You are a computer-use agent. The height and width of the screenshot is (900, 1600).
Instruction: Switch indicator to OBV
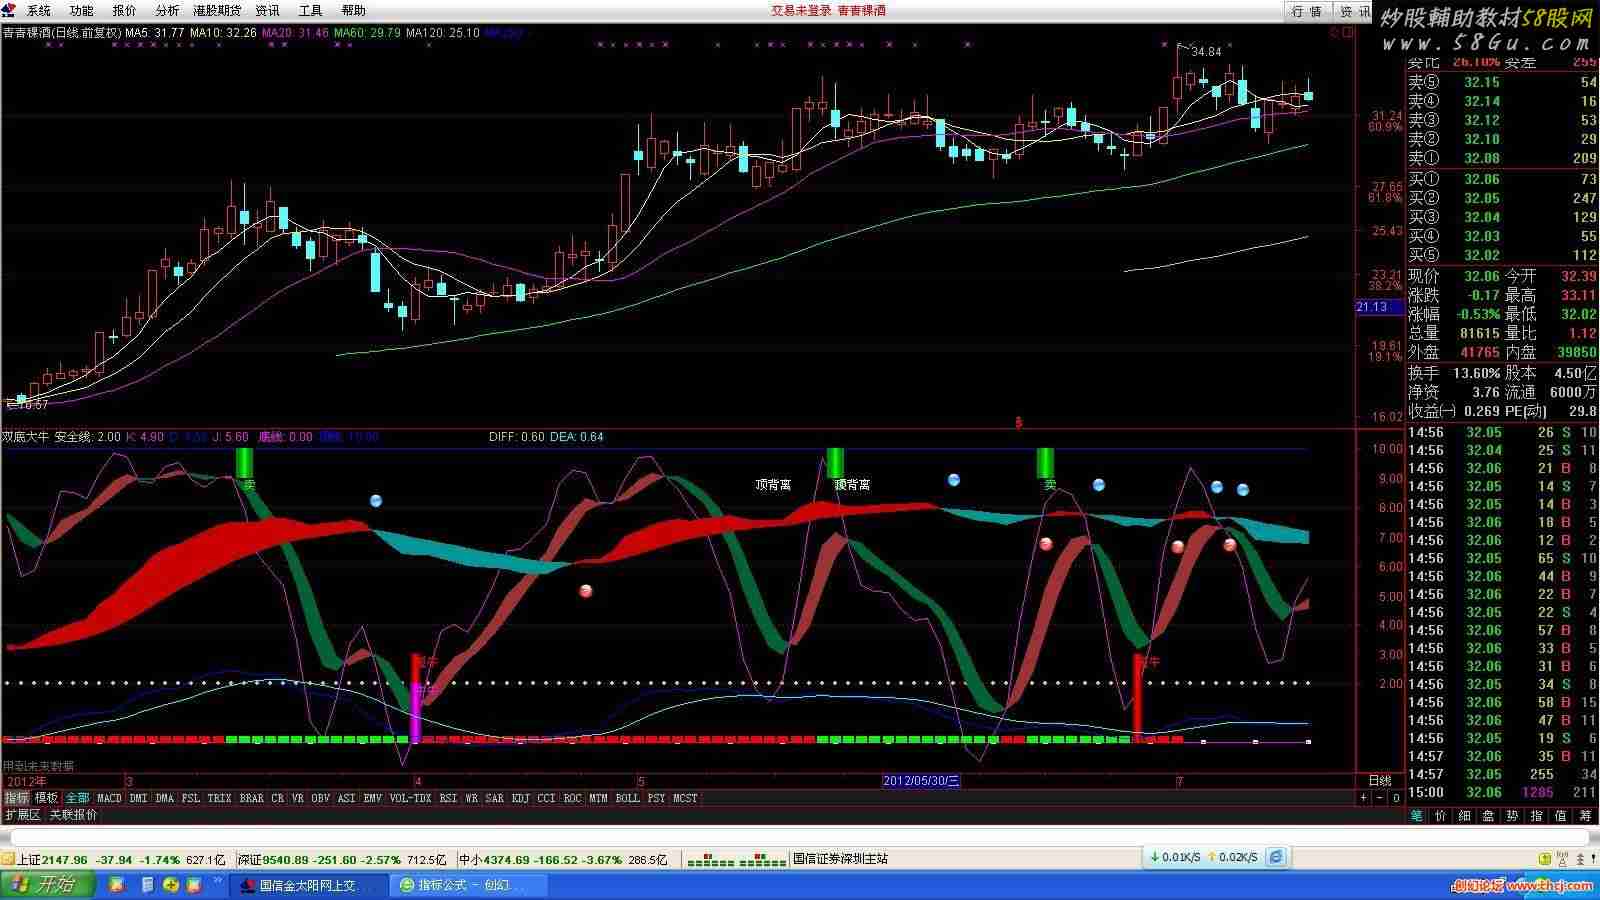[321, 798]
